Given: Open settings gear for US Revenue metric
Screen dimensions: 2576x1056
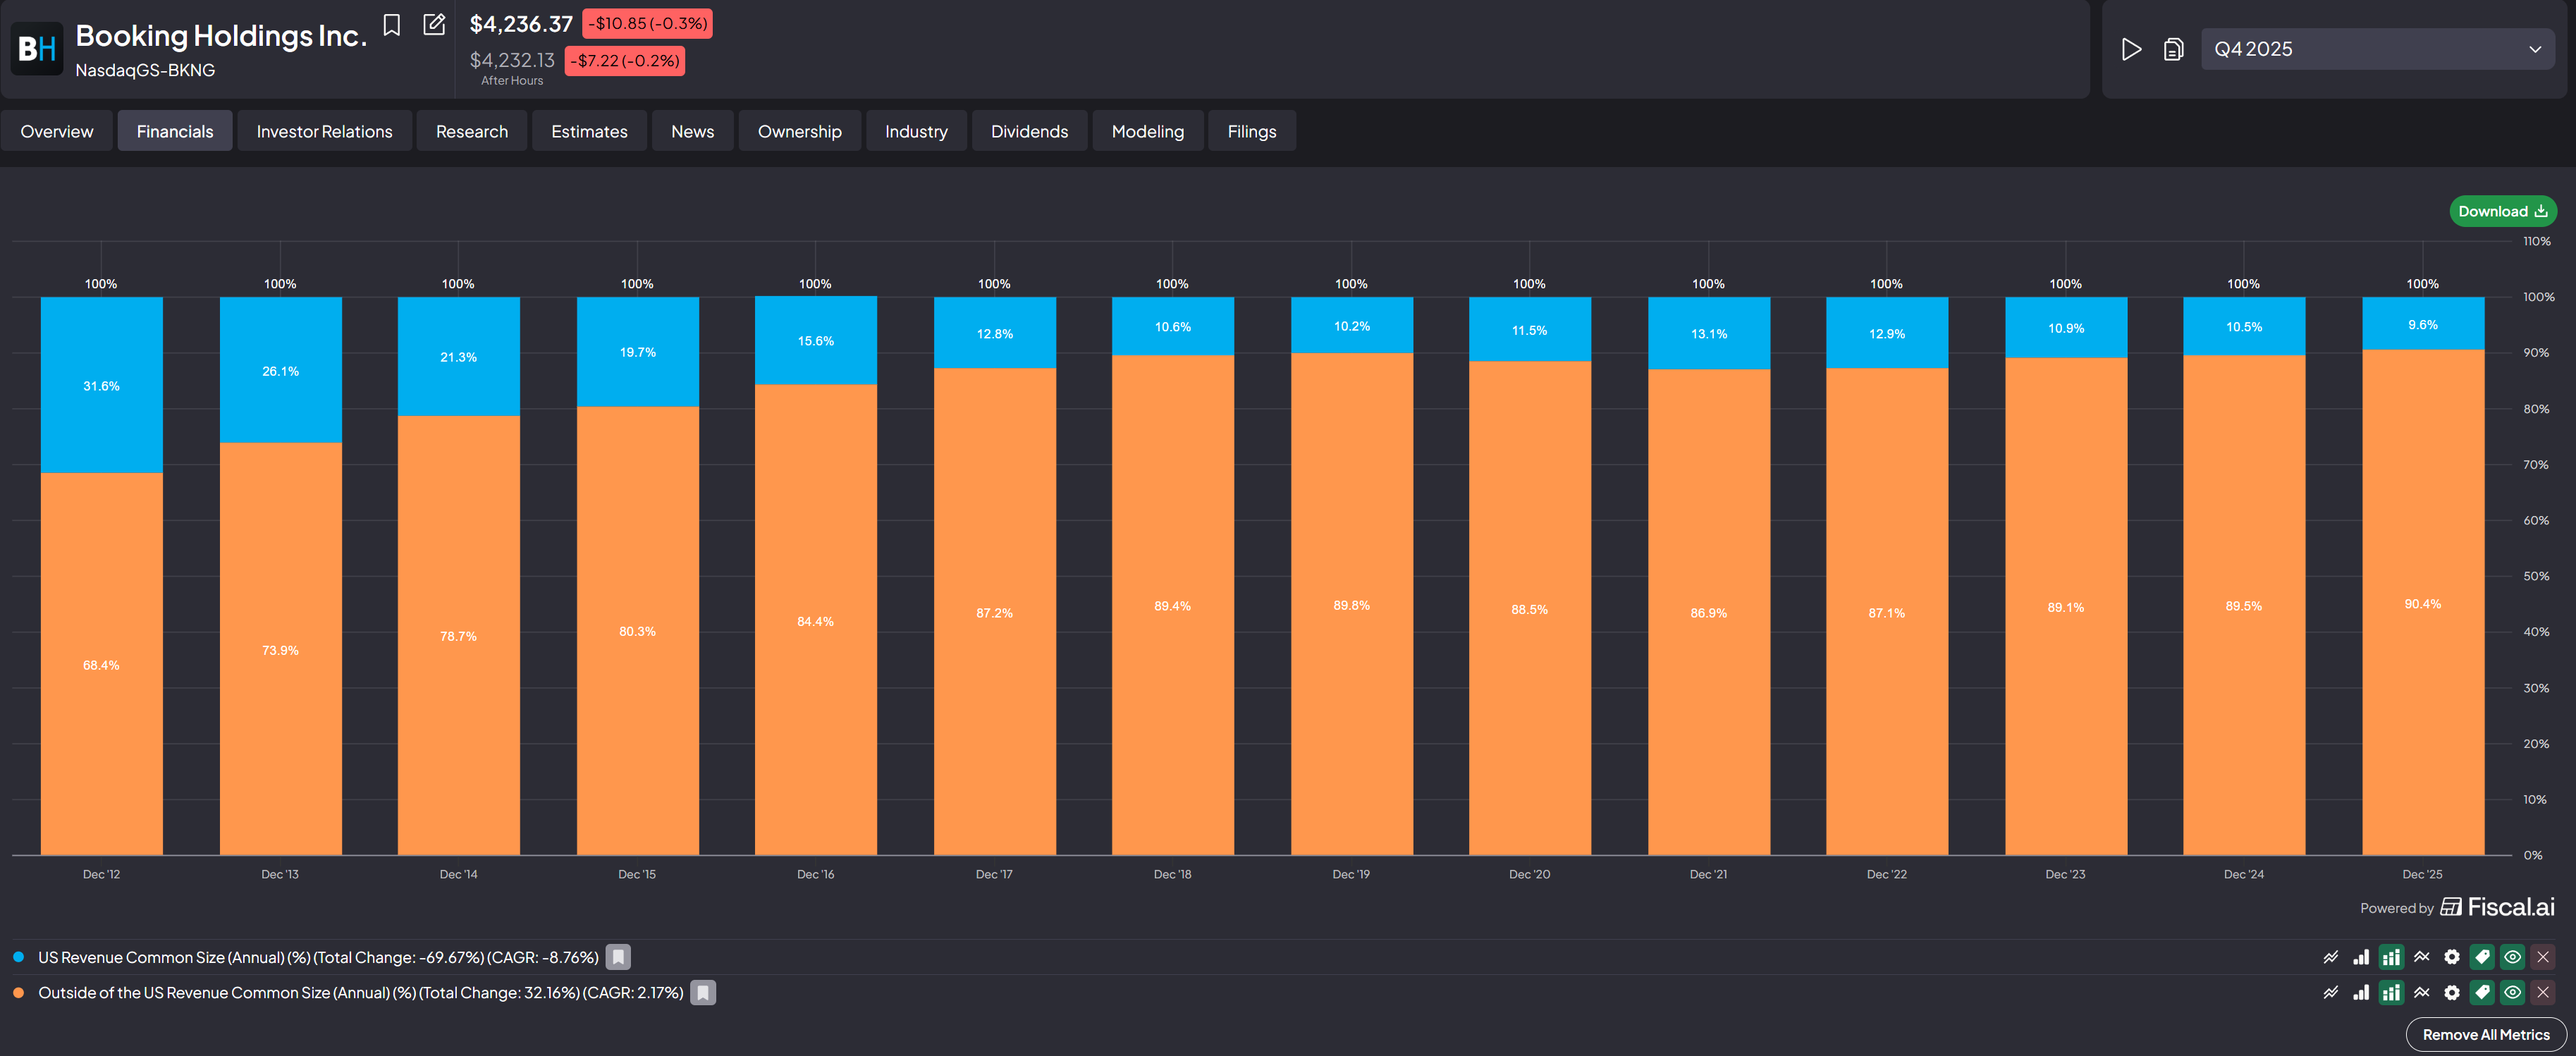Looking at the screenshot, I should (x=2451, y=957).
